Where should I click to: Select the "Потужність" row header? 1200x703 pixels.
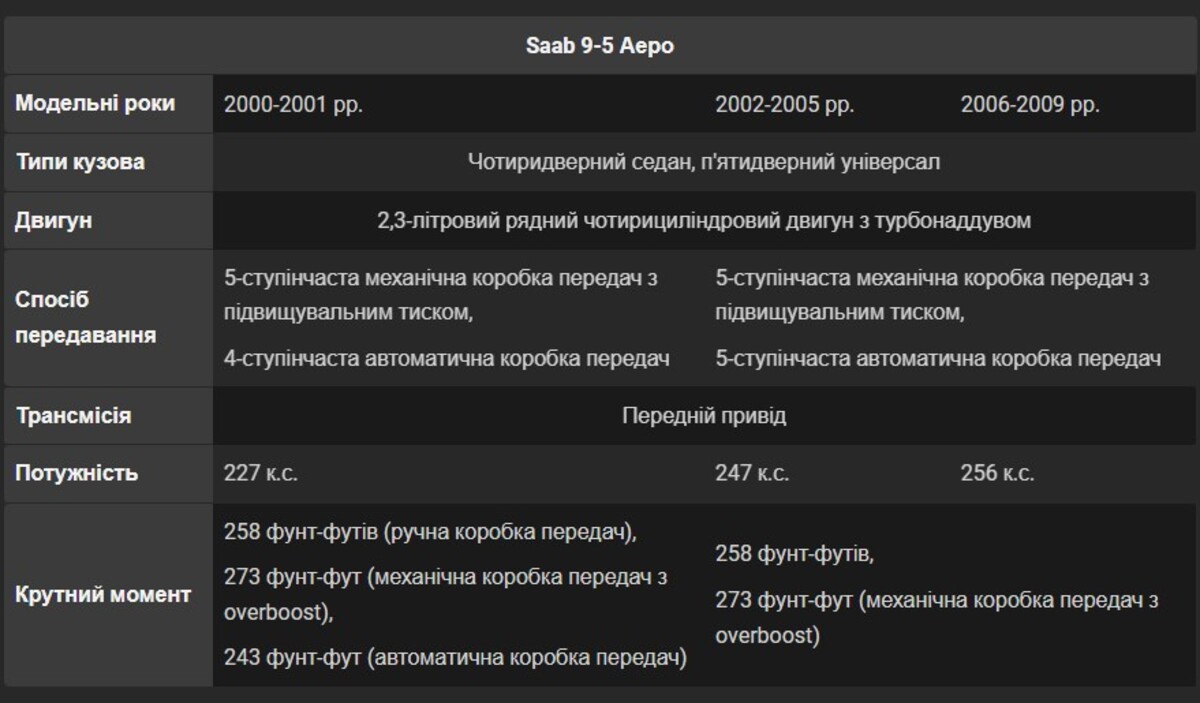76,473
